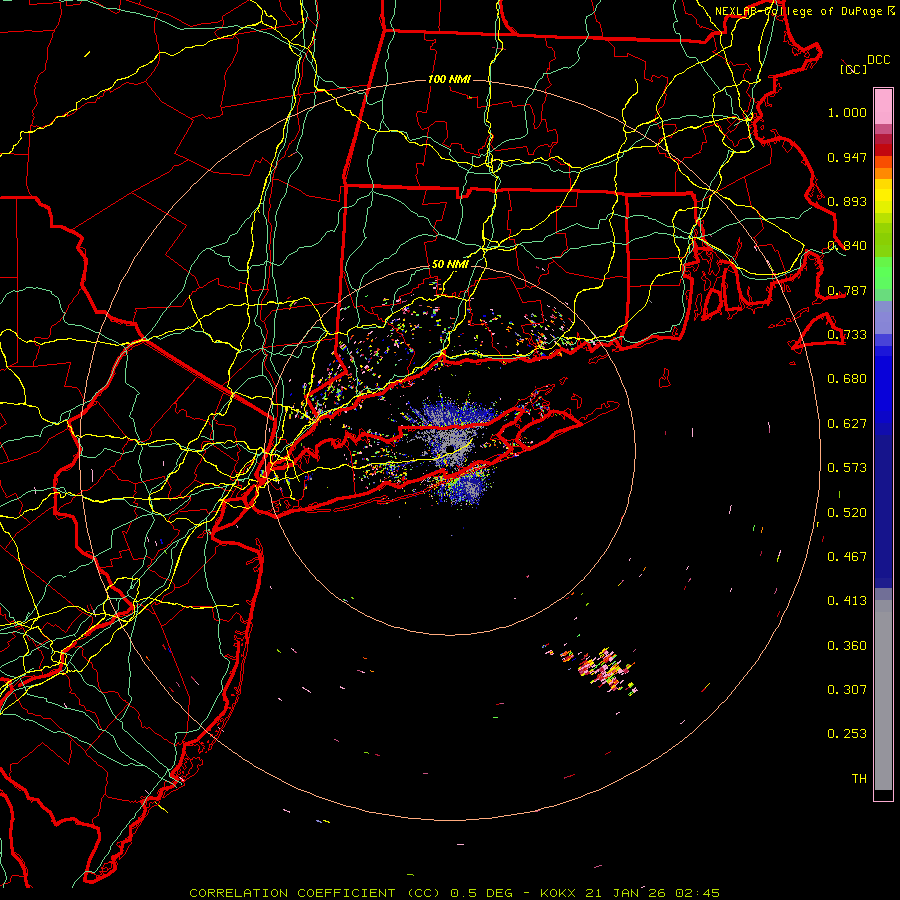This screenshot has width=900, height=900.
Task: Click the 0.627 legend value
Action: (x=847, y=424)
